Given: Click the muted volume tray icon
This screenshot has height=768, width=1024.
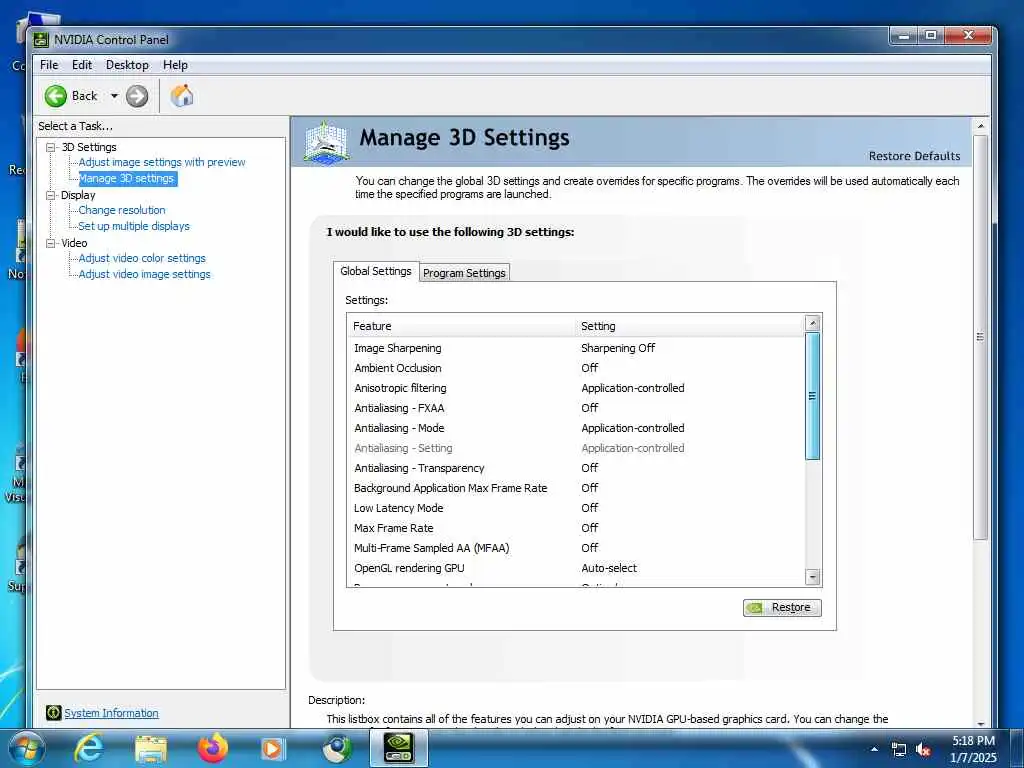Looking at the screenshot, I should (923, 750).
